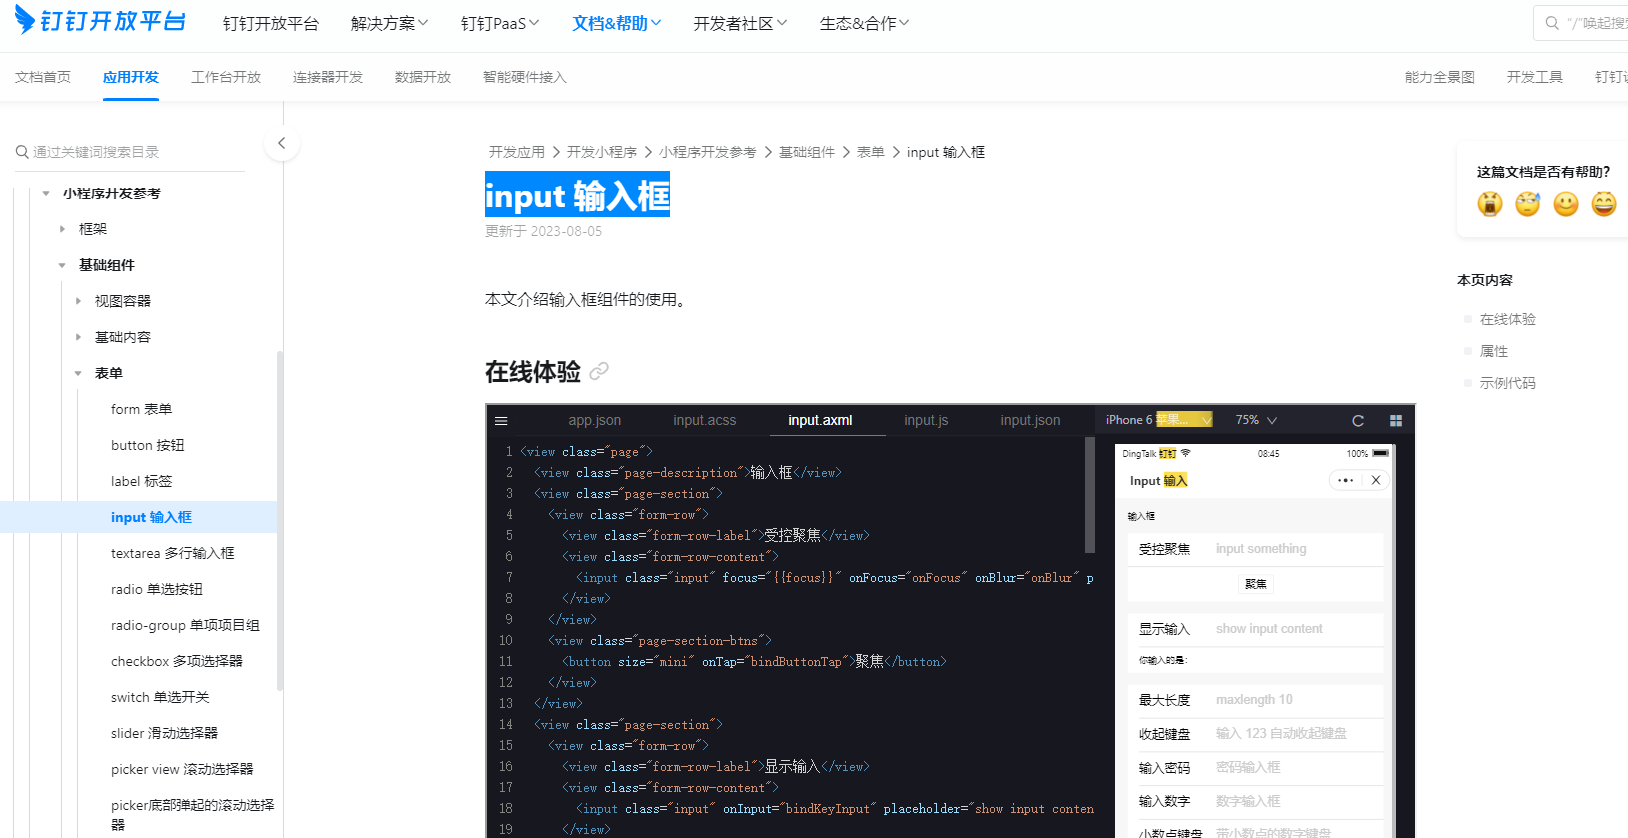Collapse the 基础组件 tree node

pos(62,265)
